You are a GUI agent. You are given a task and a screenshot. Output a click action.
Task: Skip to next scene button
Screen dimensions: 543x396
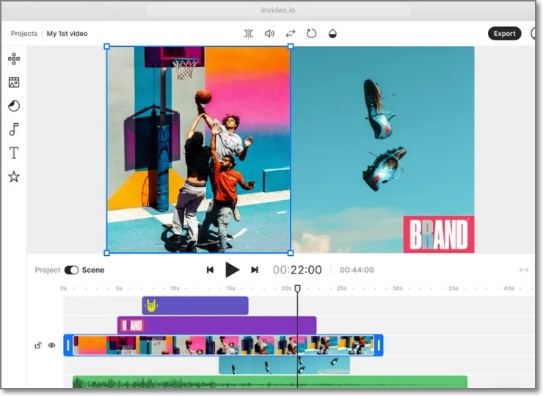point(255,270)
